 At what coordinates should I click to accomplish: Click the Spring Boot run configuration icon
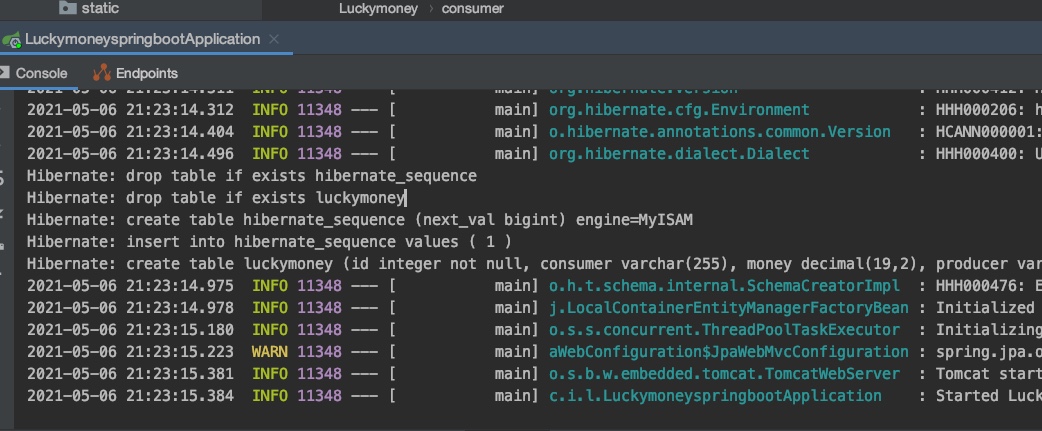11,40
